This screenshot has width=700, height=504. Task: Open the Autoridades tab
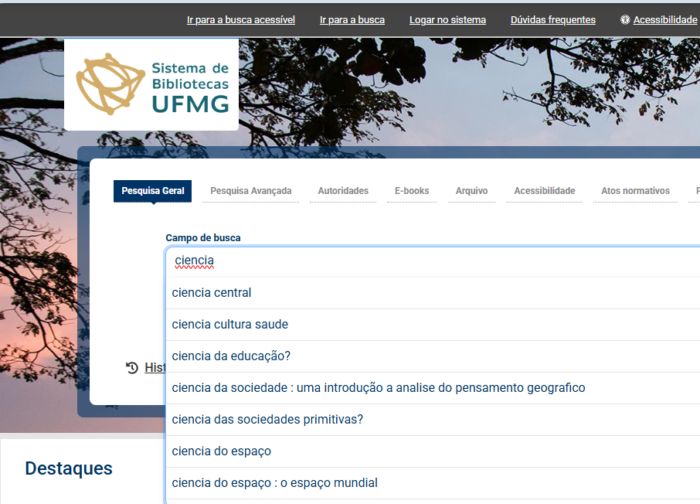pyautogui.click(x=343, y=191)
